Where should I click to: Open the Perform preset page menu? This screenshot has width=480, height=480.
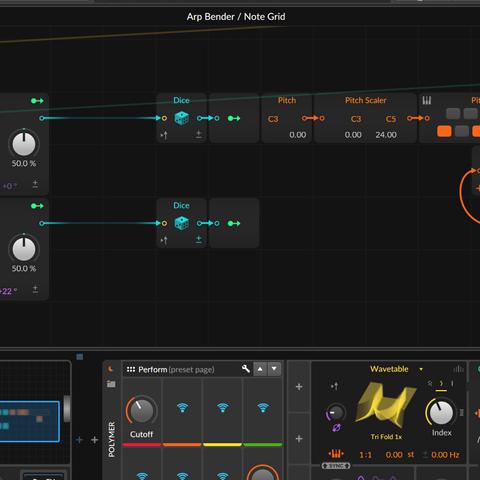click(170, 369)
